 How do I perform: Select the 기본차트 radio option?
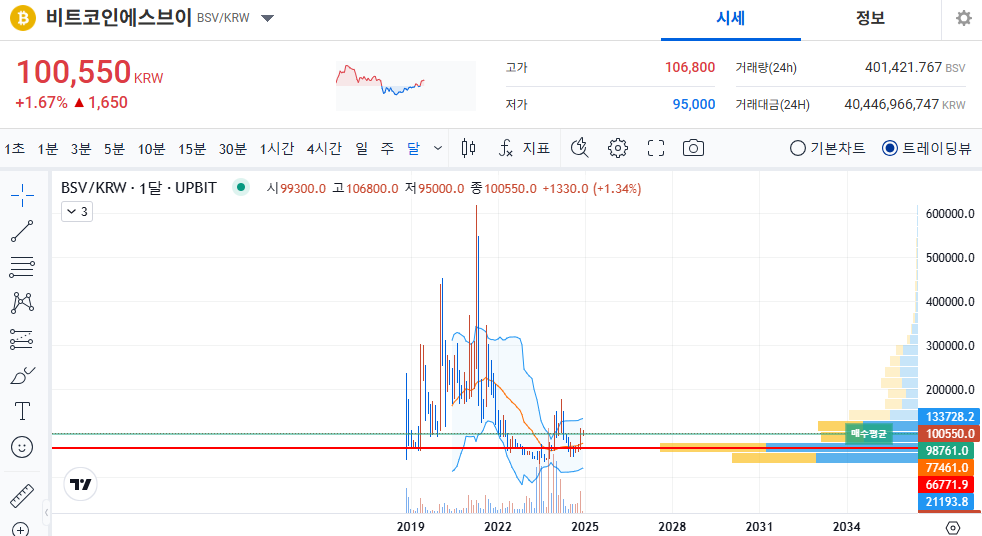[827, 148]
